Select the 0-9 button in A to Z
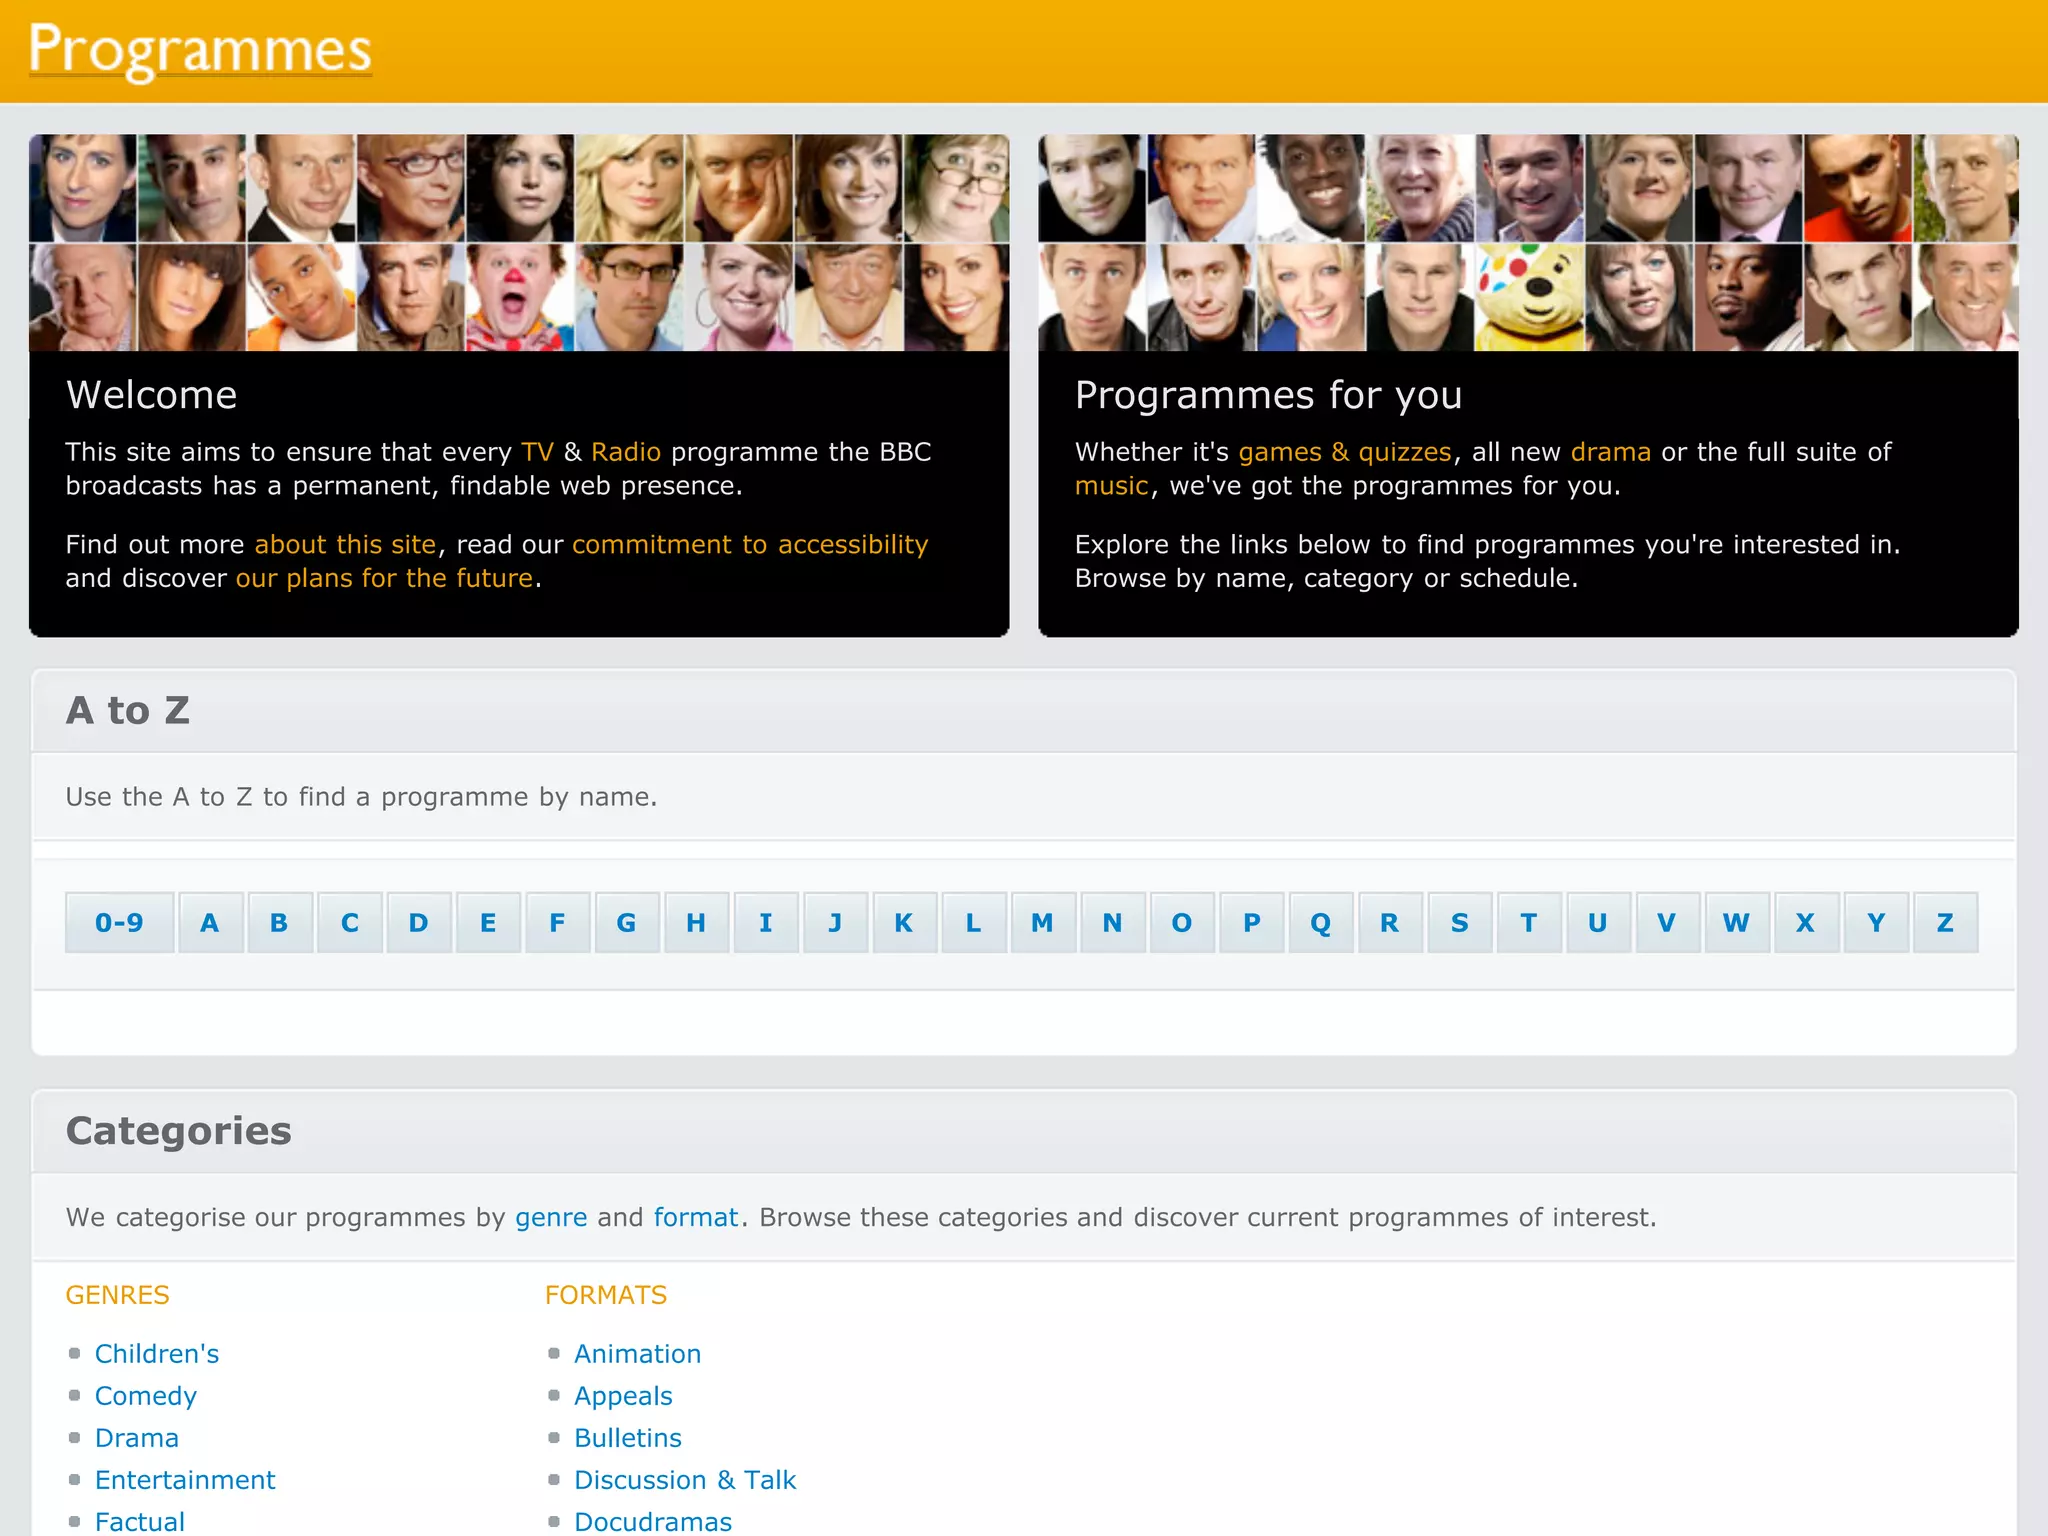Viewport: 2048px width, 1536px height. point(119,922)
